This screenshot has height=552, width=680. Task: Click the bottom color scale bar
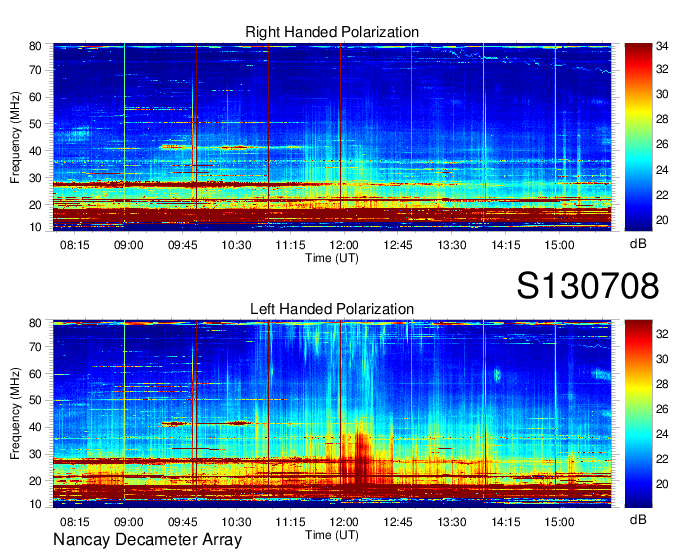(x=638, y=414)
